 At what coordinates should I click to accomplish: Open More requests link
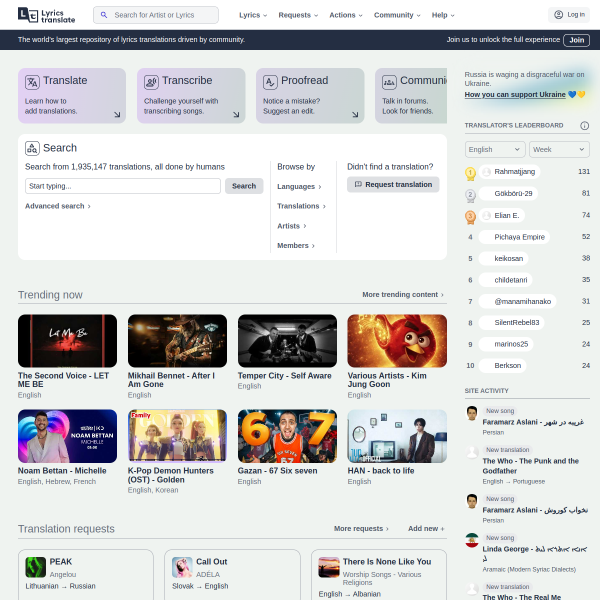(361, 528)
